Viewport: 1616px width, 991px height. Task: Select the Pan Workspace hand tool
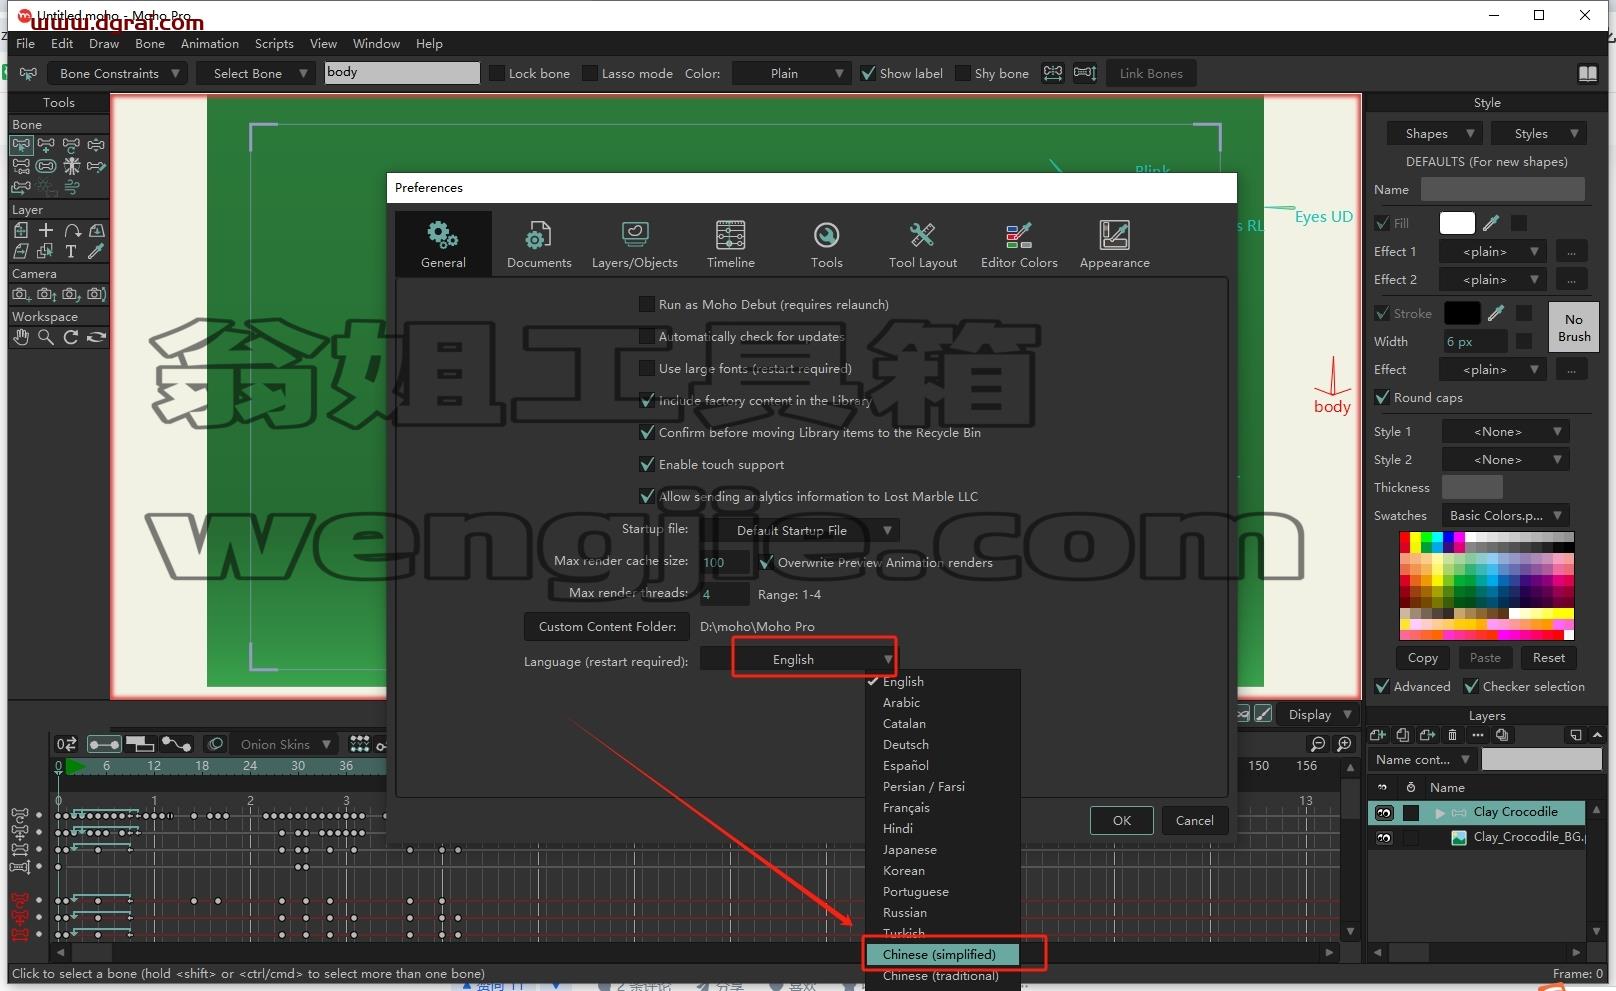[x=21, y=337]
